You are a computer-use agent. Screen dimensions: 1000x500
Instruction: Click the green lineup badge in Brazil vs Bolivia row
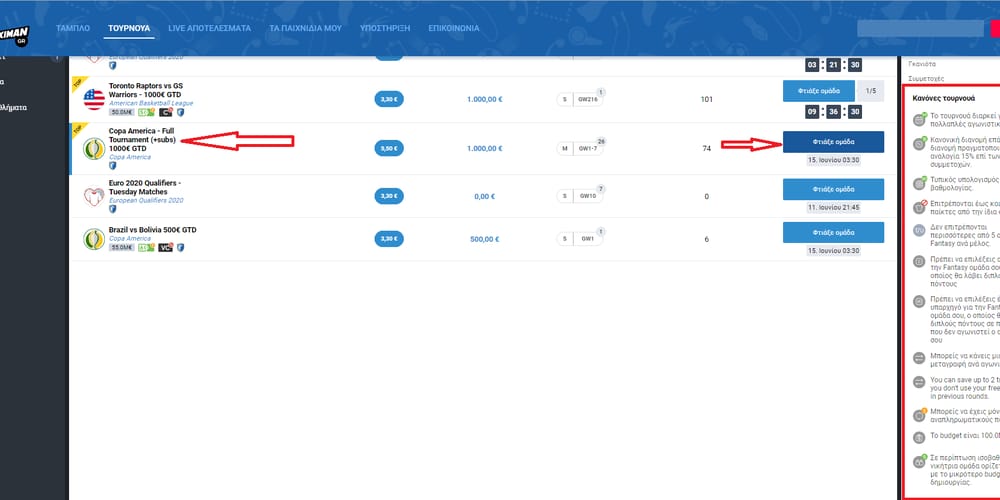point(147,247)
